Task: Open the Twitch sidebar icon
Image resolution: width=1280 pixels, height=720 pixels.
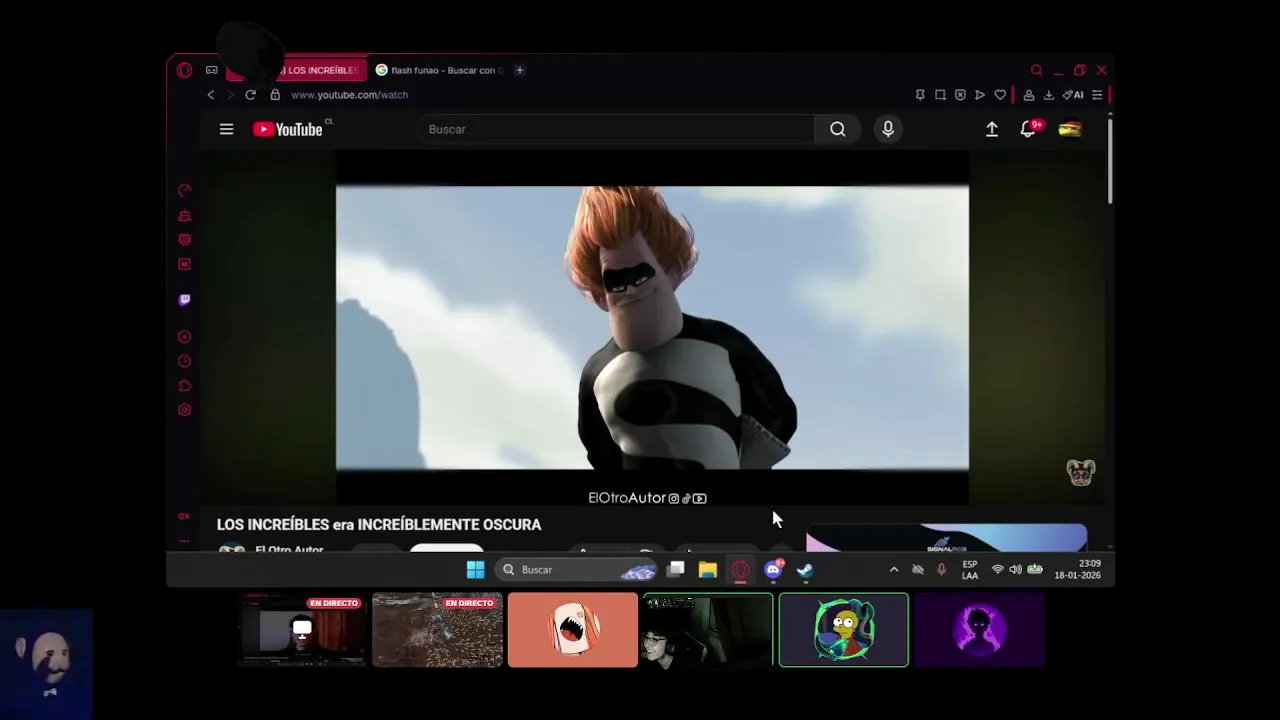Action: pos(184,300)
